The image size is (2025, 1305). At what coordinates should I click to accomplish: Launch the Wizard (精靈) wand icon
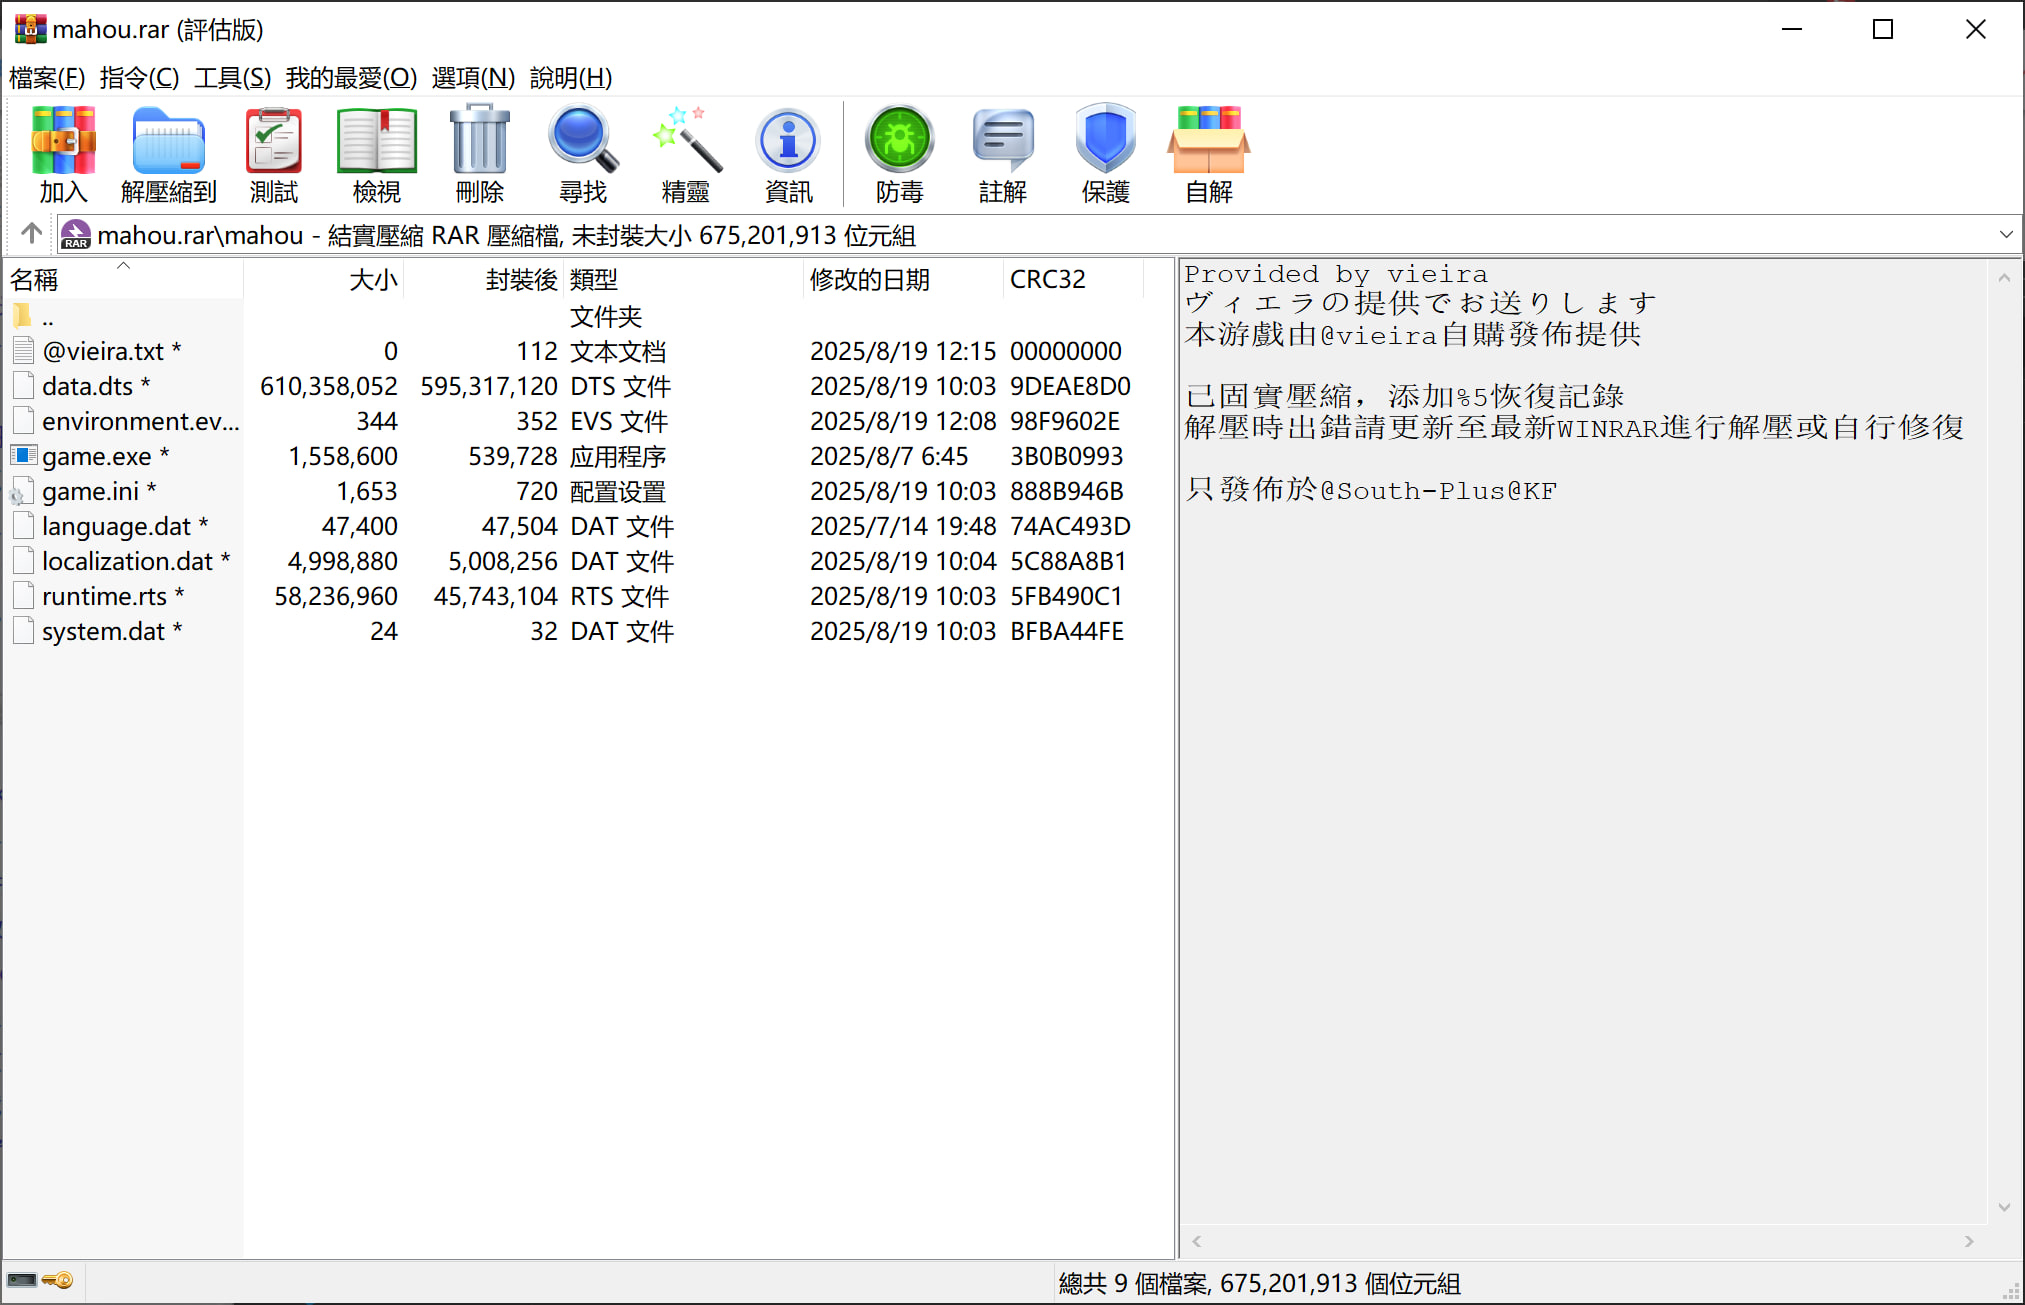point(686,153)
